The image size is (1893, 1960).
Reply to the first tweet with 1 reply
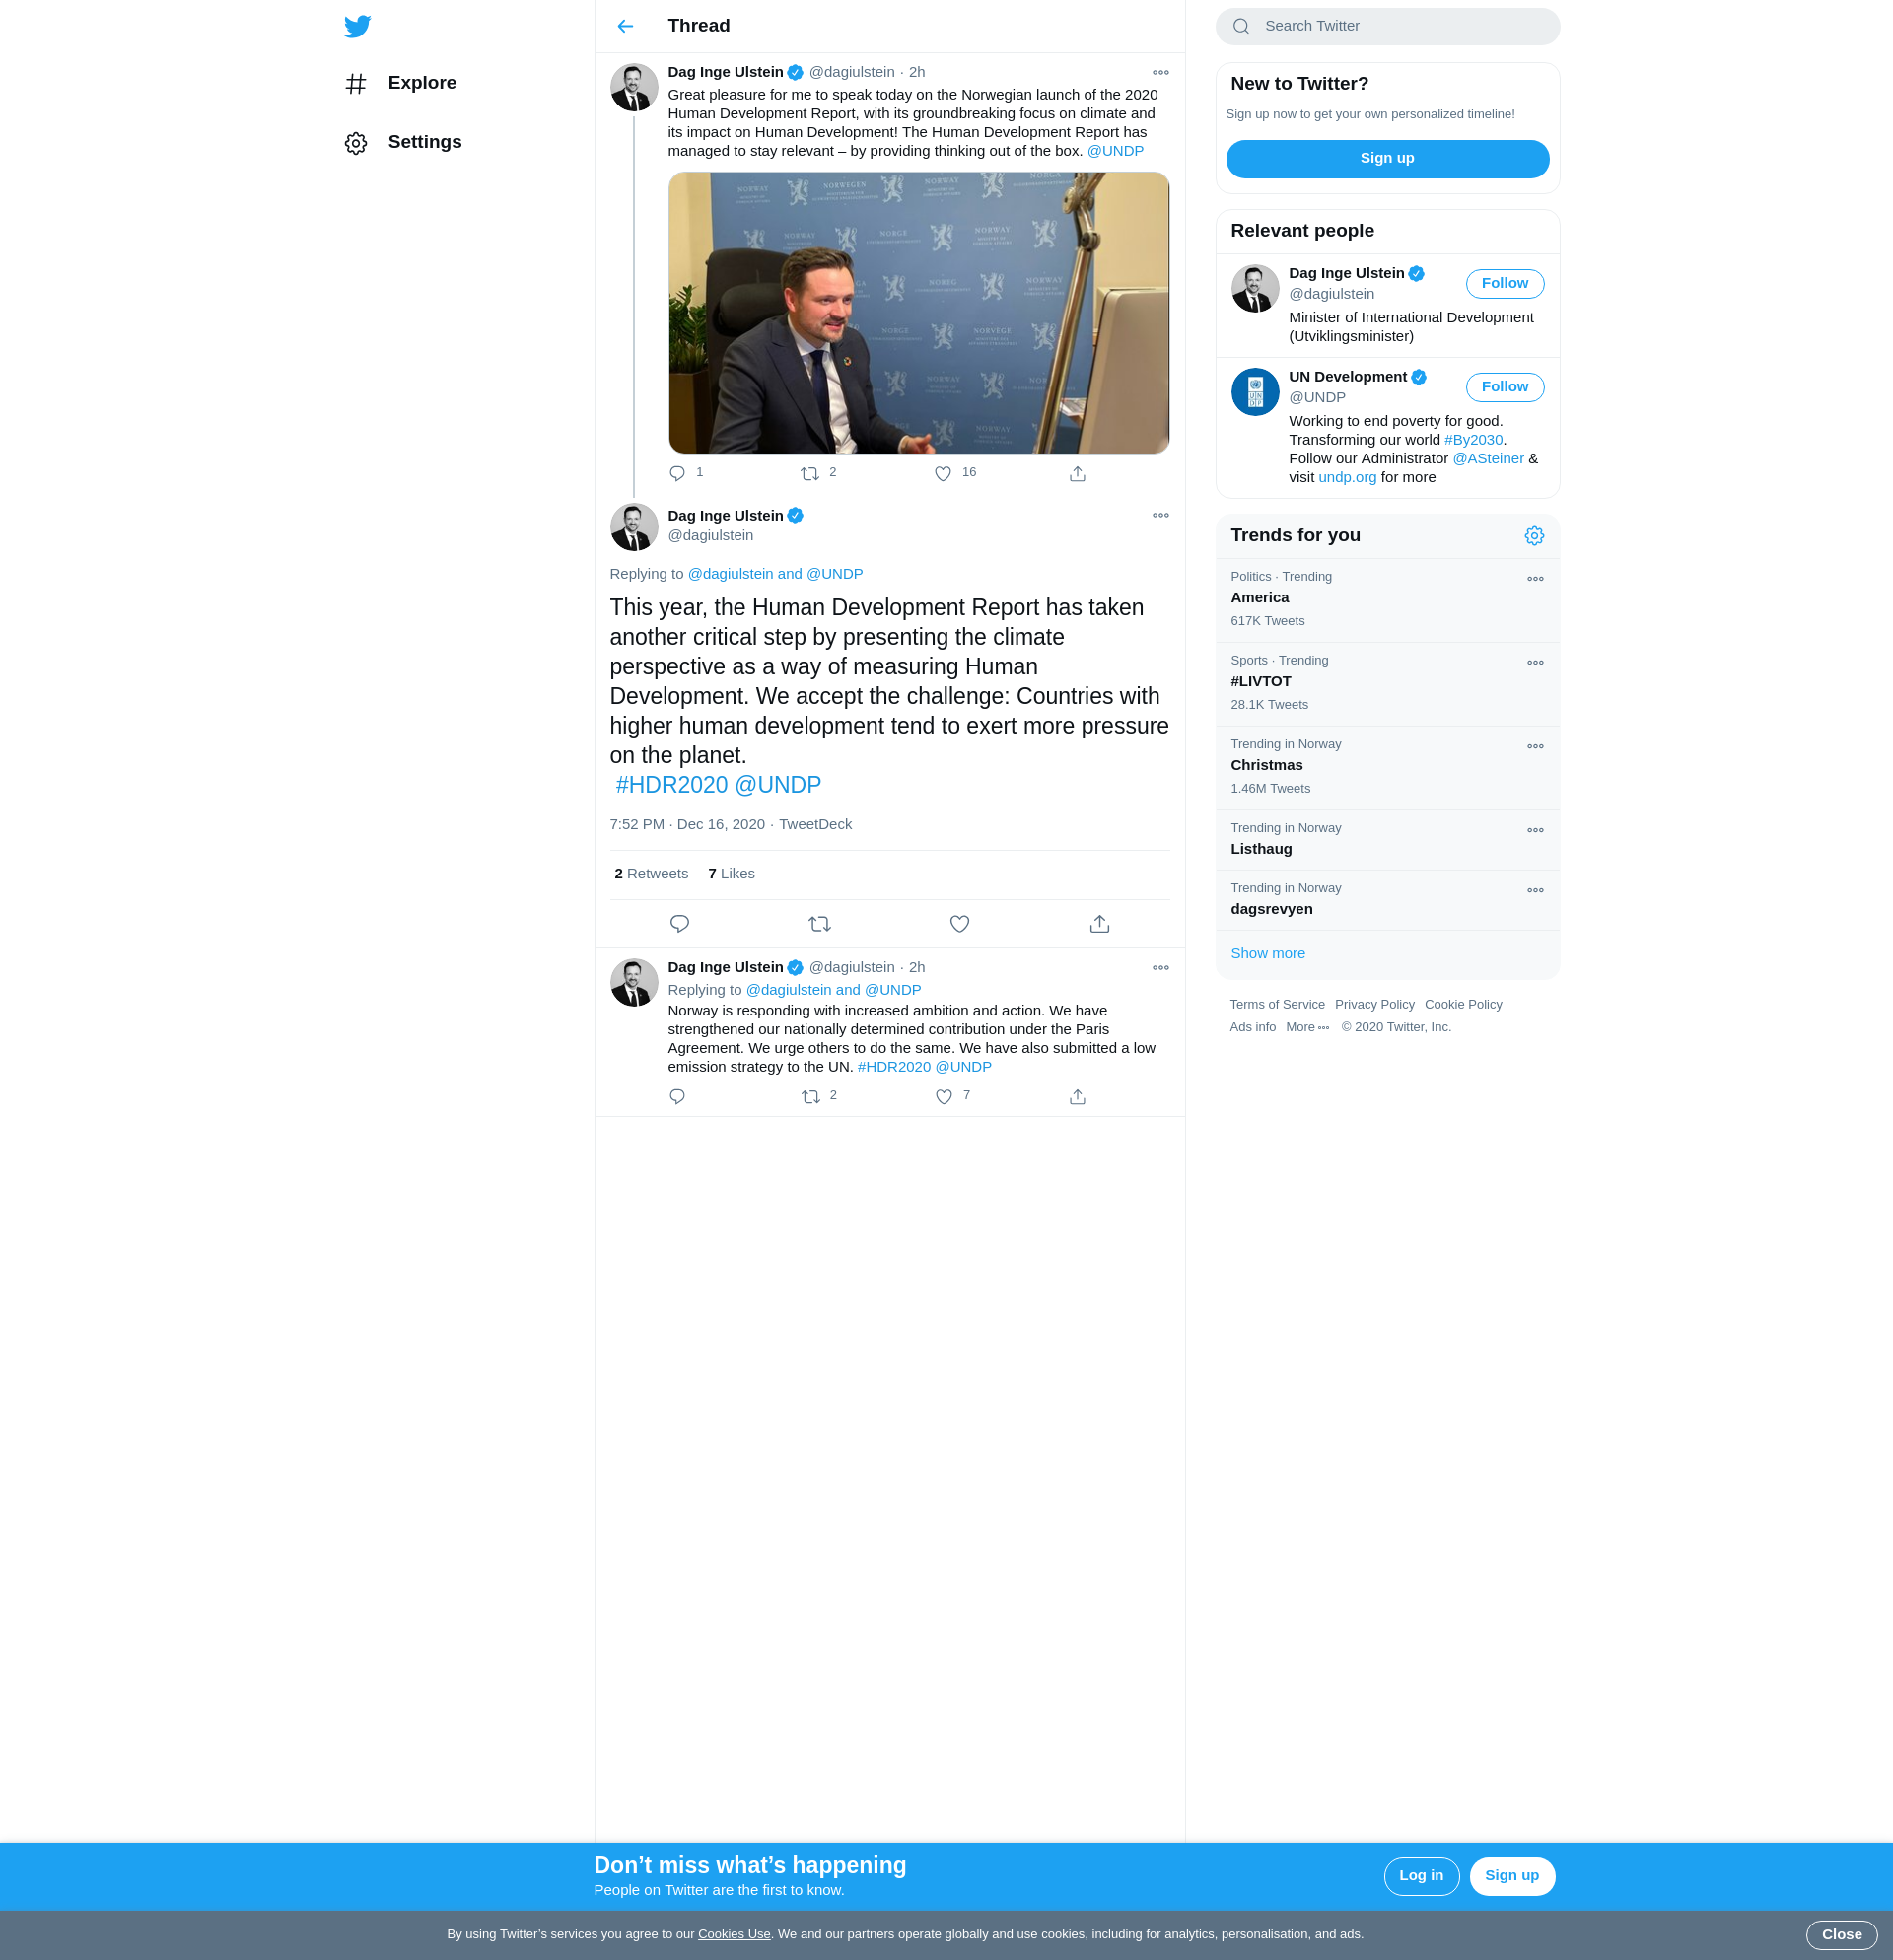(677, 473)
